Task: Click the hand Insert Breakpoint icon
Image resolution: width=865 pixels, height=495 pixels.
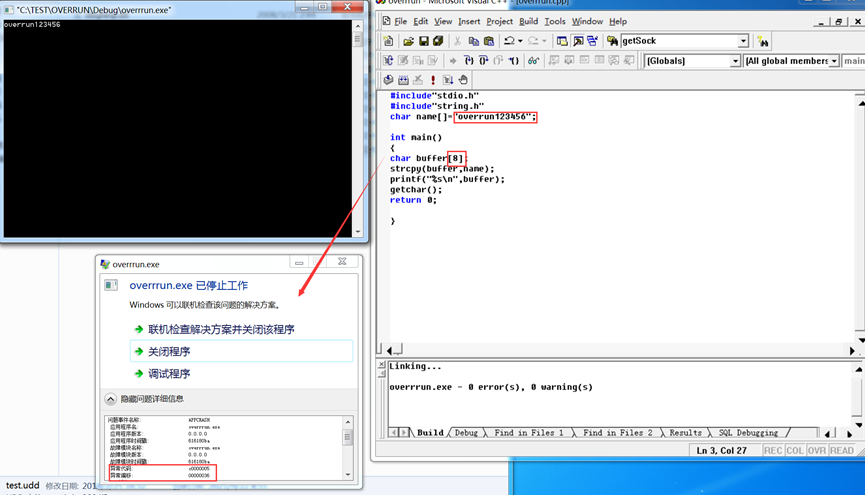Action: point(463,80)
